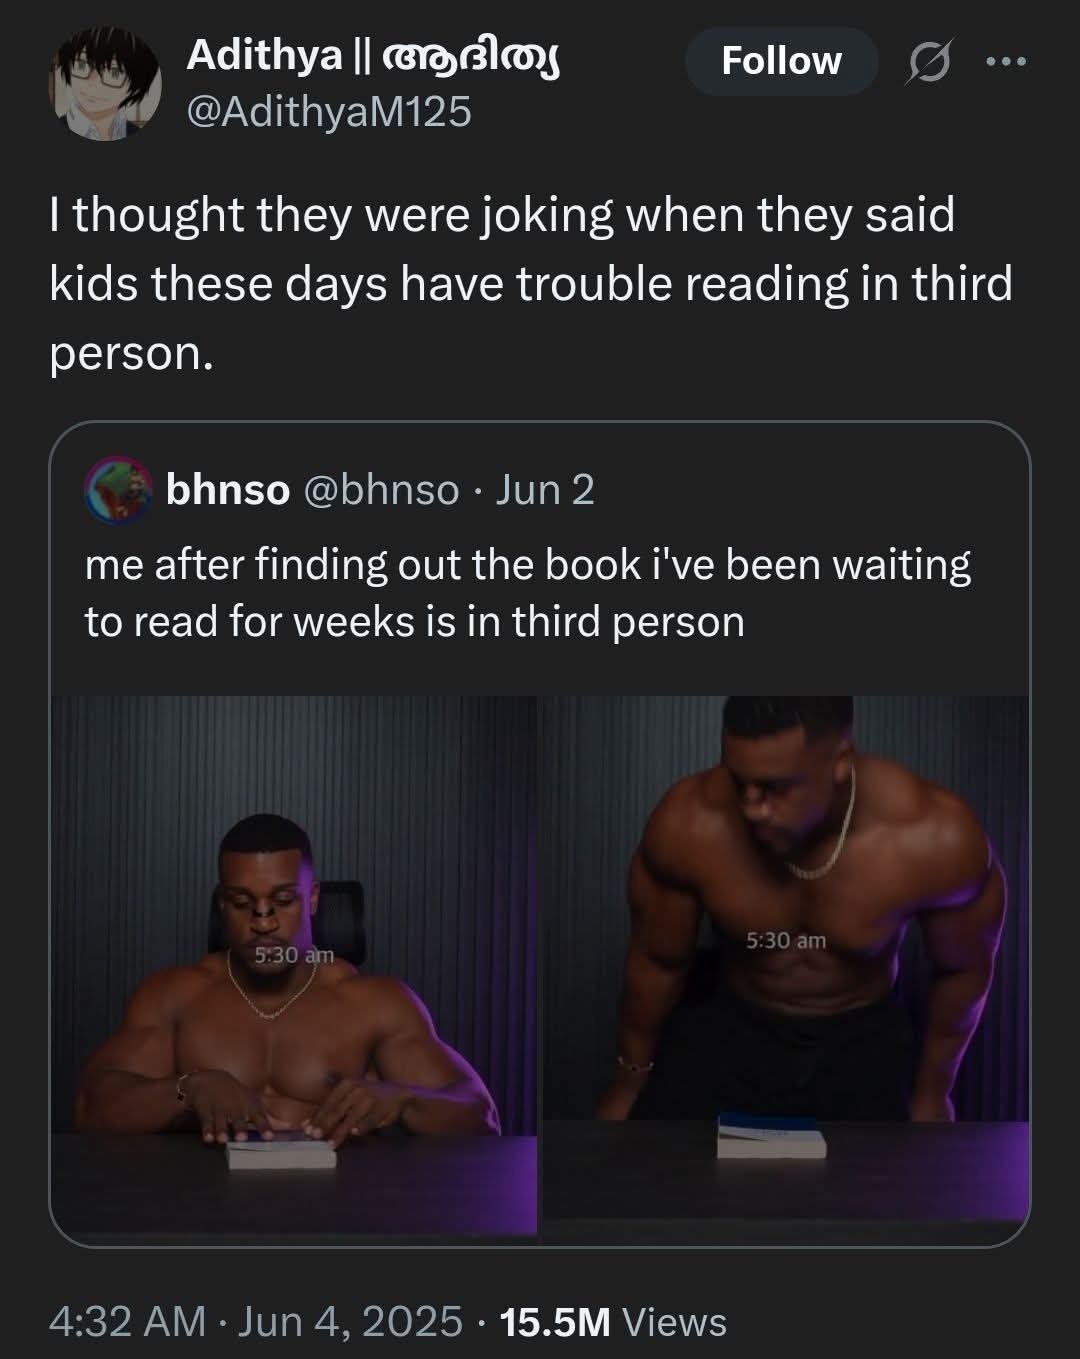Click the book on the desk in left photo

281,1152
